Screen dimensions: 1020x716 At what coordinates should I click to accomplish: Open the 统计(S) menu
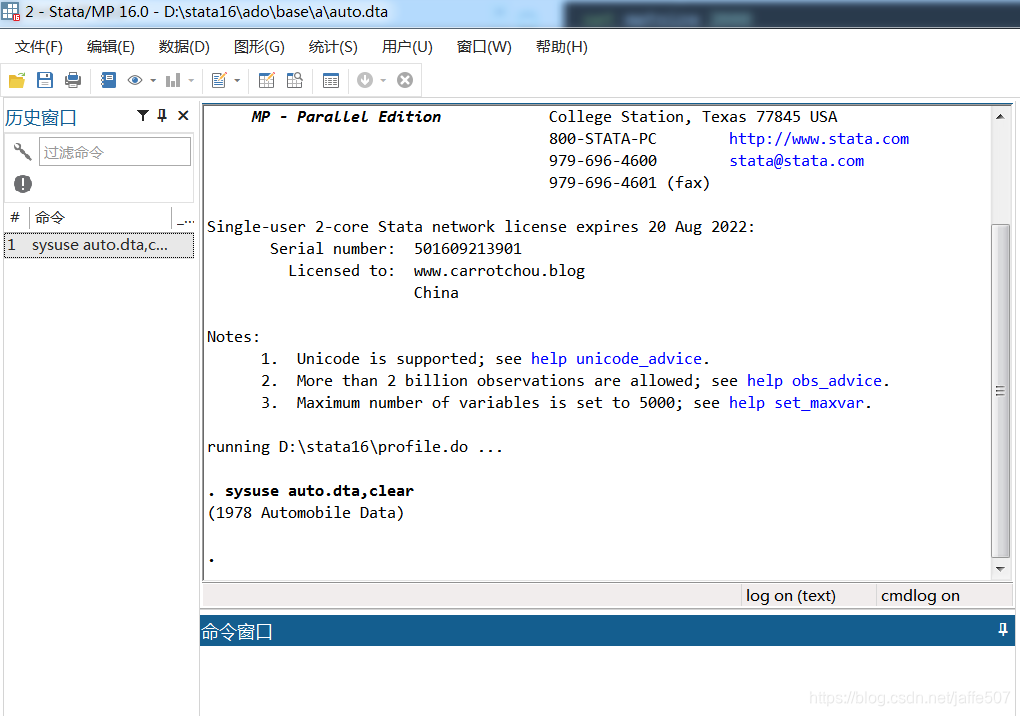point(332,47)
